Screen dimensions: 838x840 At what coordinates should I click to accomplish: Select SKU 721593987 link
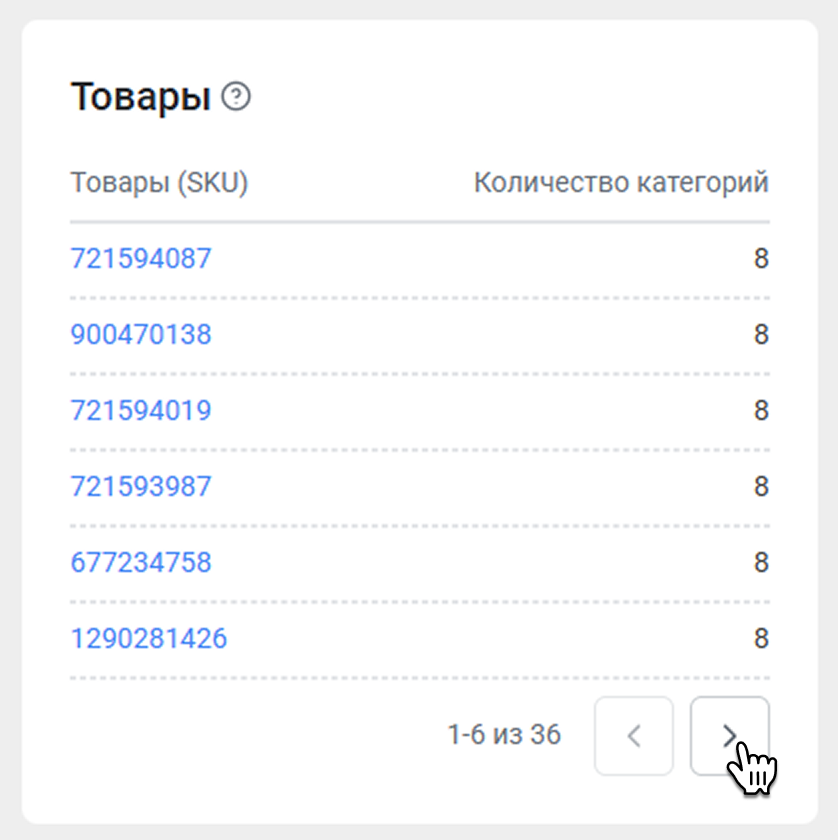141,486
